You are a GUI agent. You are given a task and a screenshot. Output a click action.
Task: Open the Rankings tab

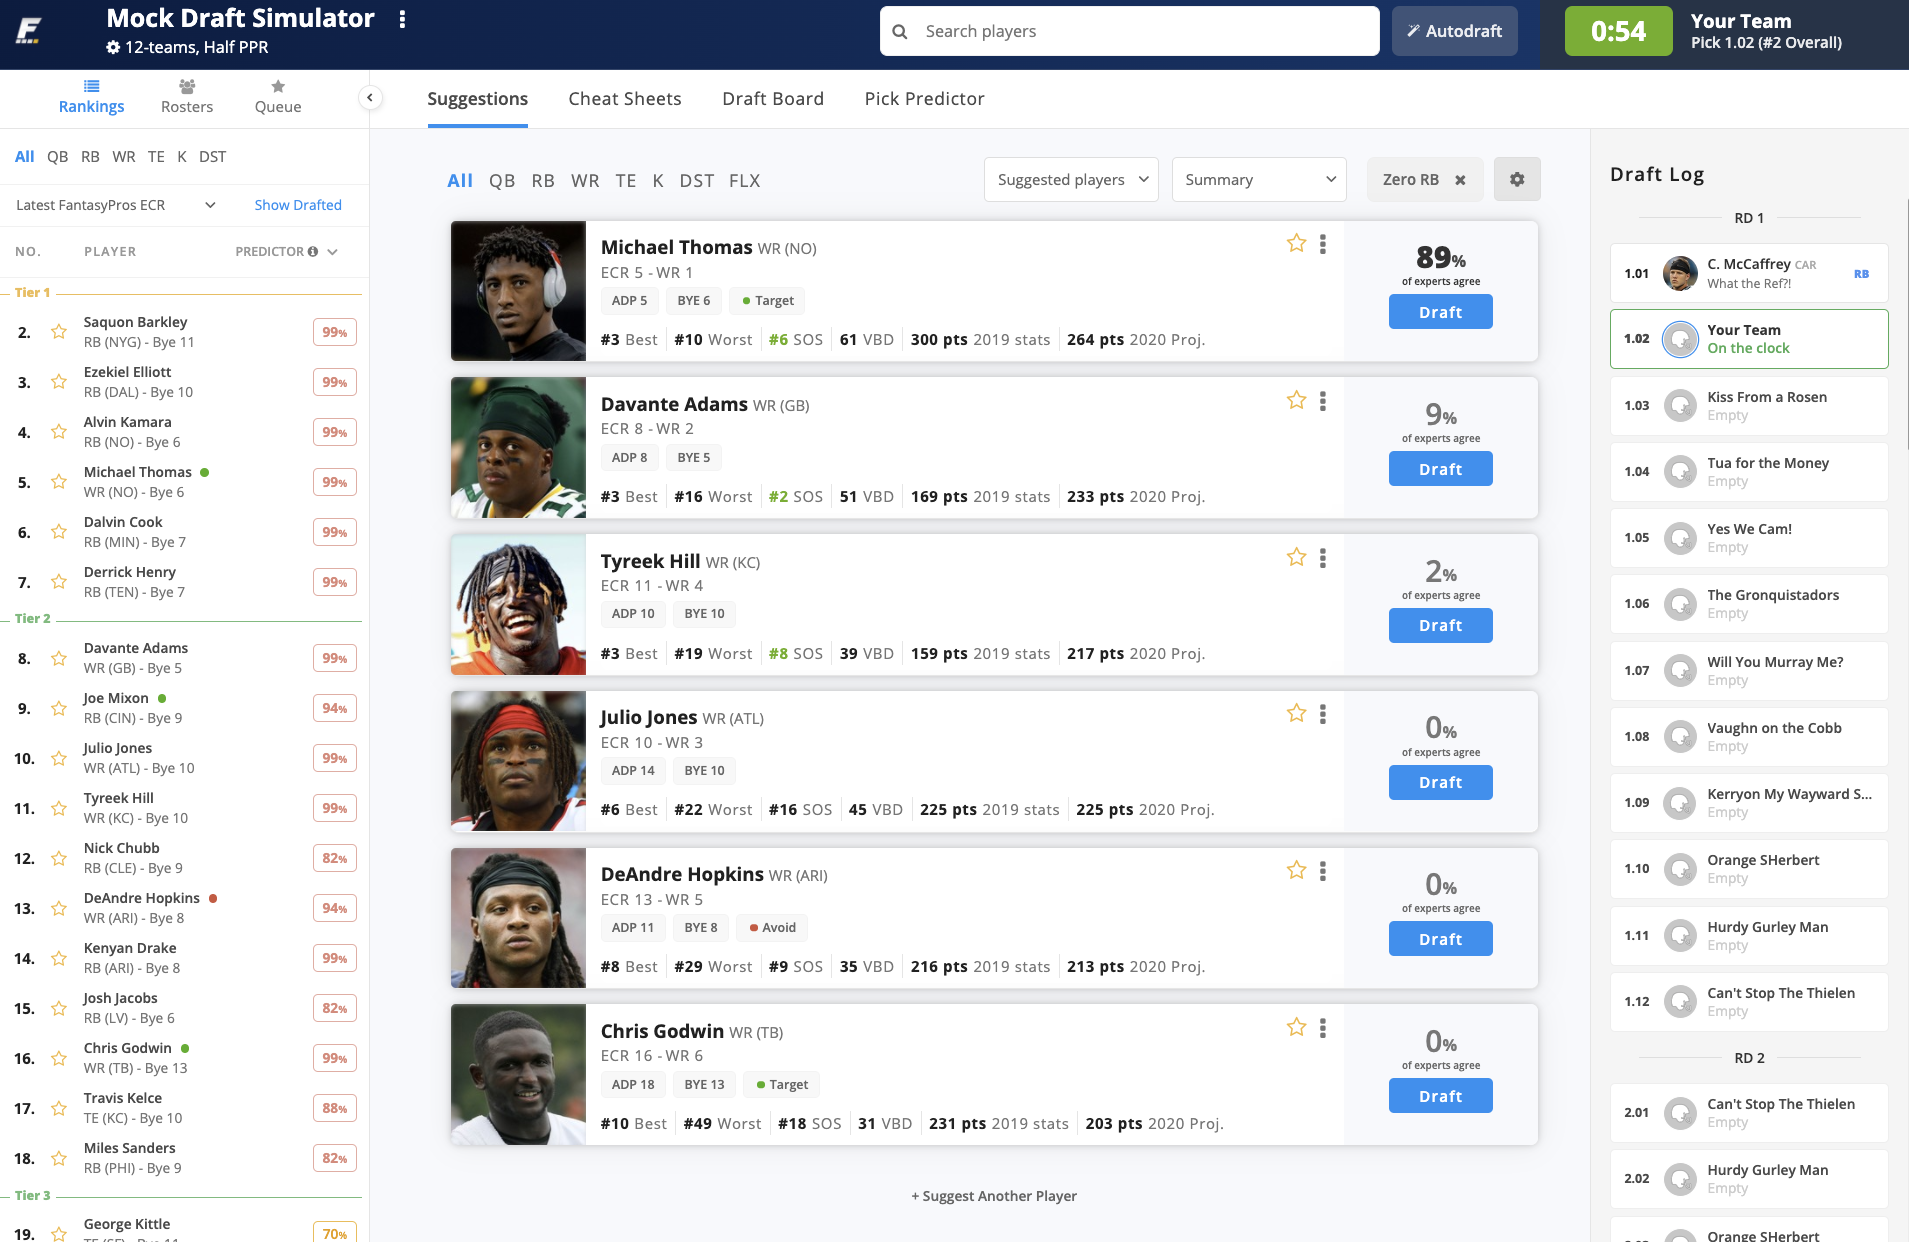91,97
